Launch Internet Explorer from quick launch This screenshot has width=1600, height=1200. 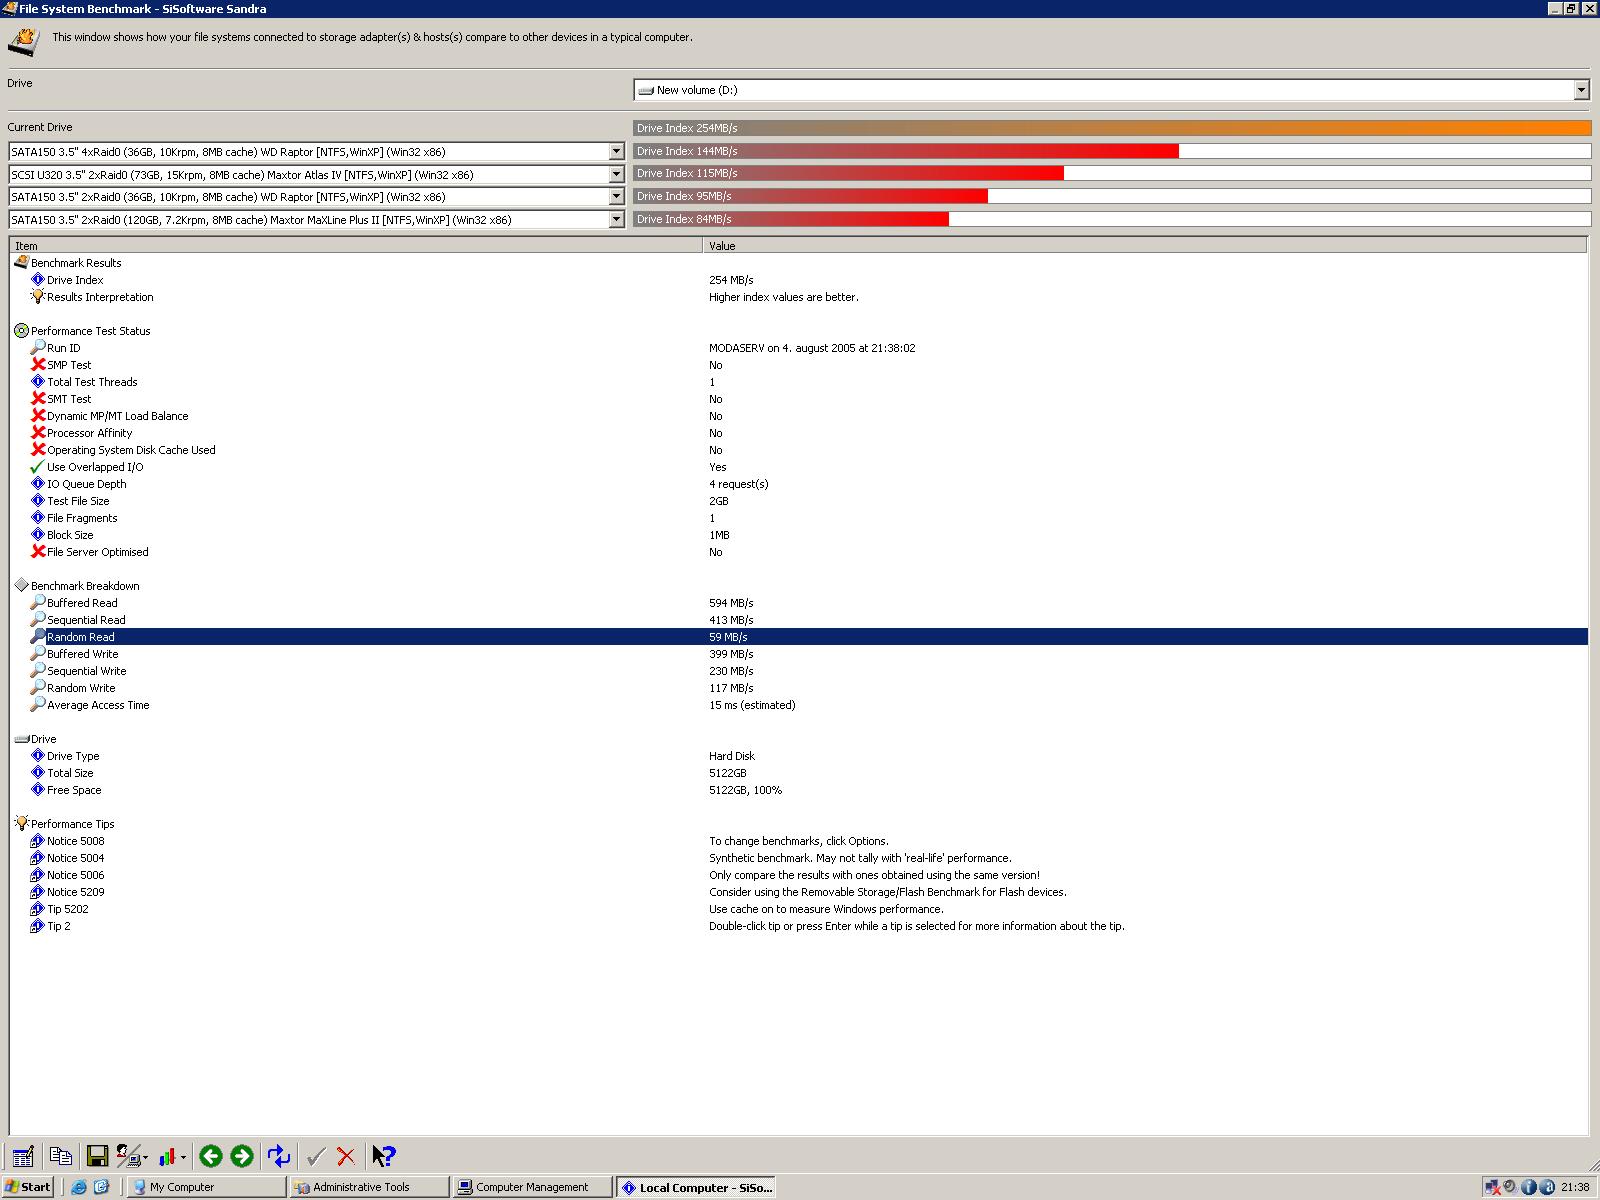pos(79,1187)
